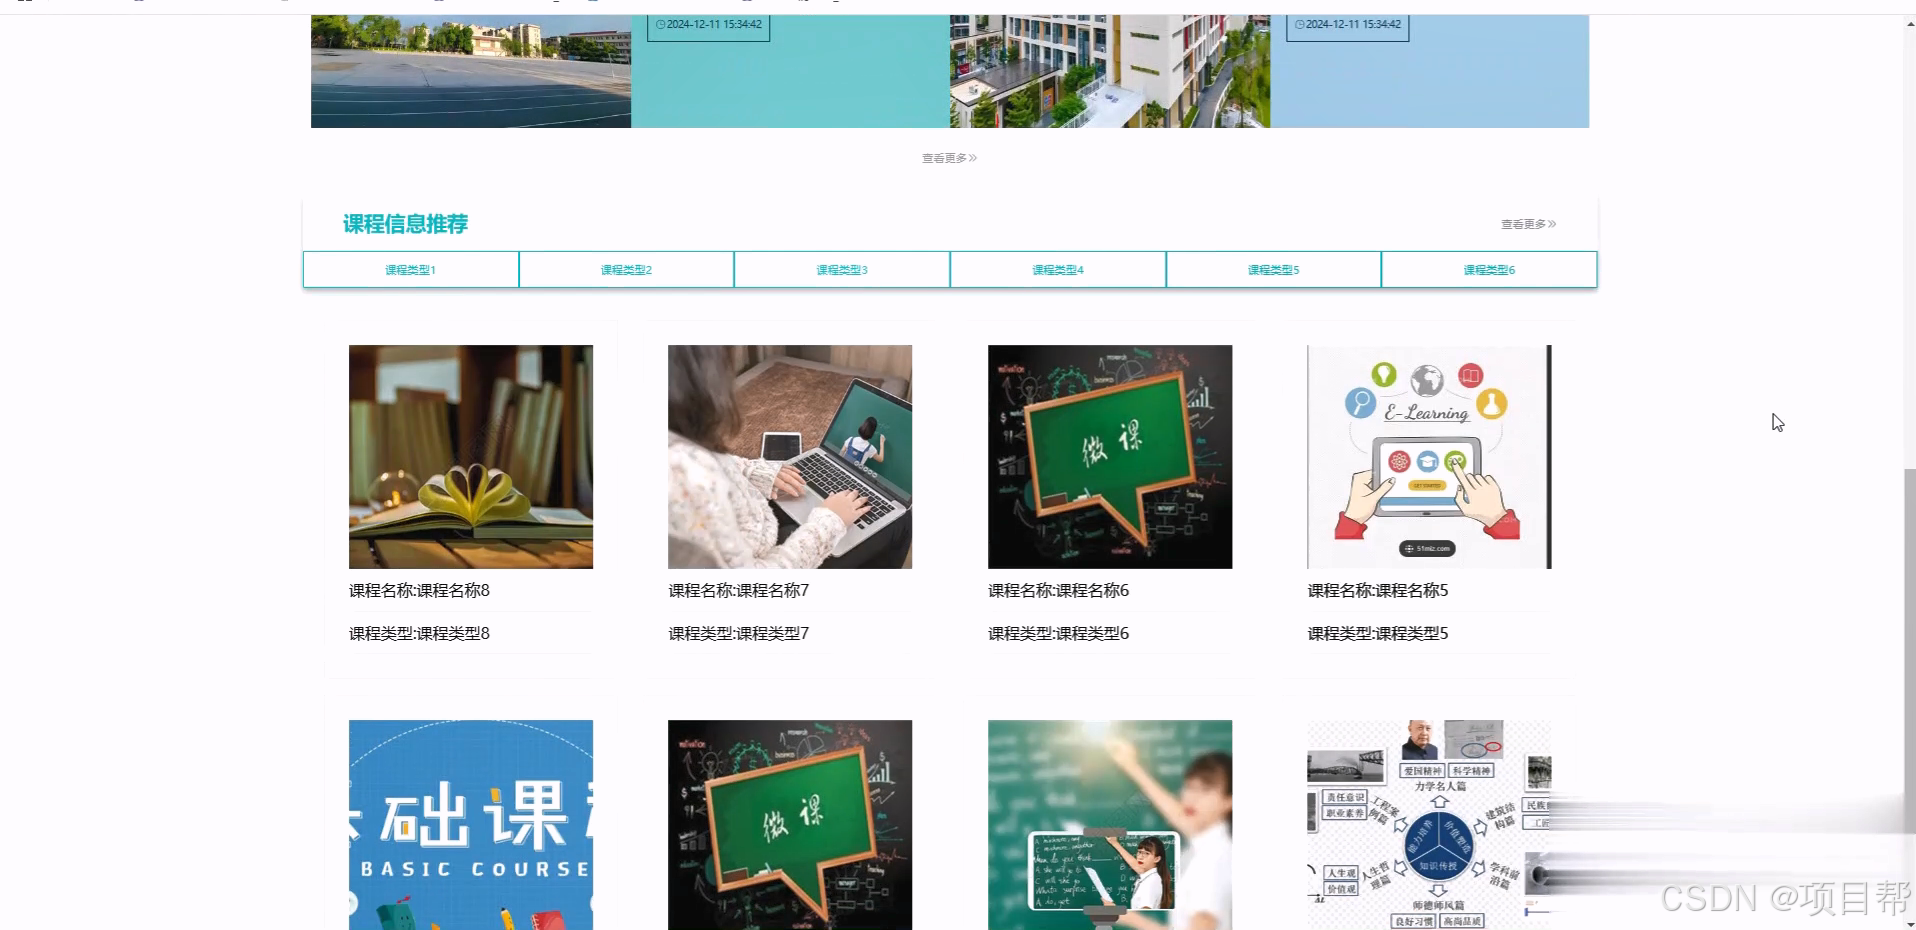Open 查看更多 in the 课程信息推荐 section
The height and width of the screenshot is (930, 1916).
click(x=1525, y=224)
